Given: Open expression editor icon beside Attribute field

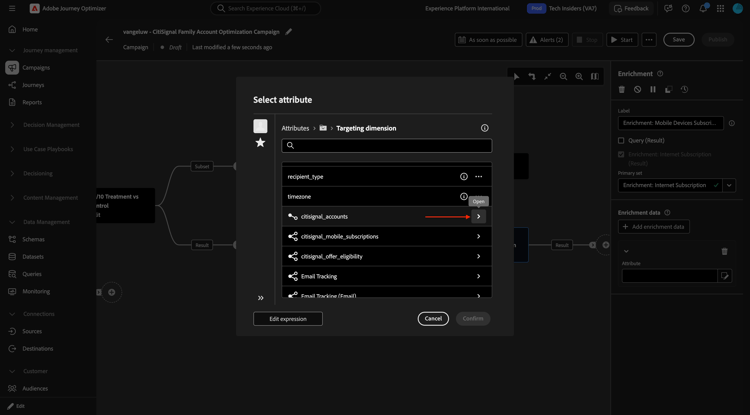Looking at the screenshot, I should (725, 276).
